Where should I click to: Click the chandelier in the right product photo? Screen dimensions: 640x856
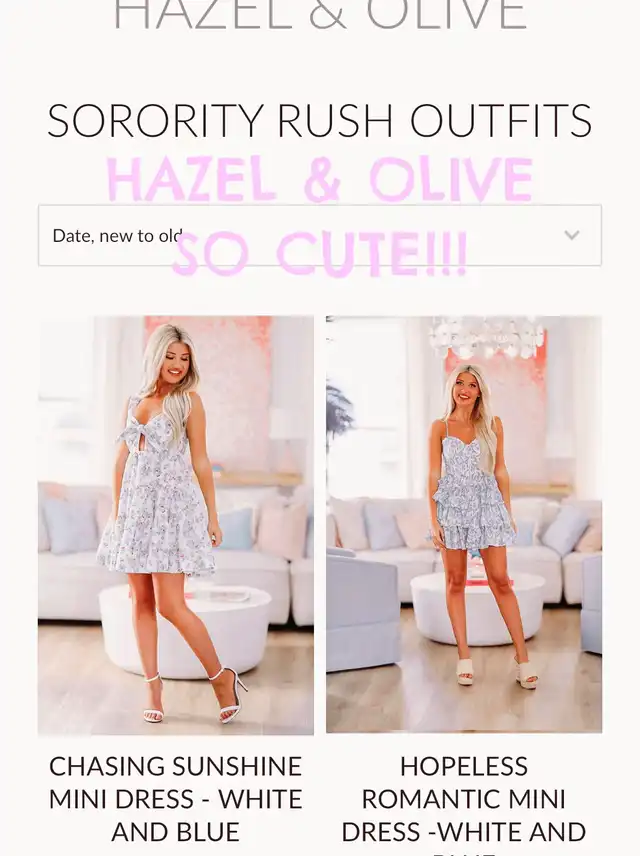click(486, 338)
